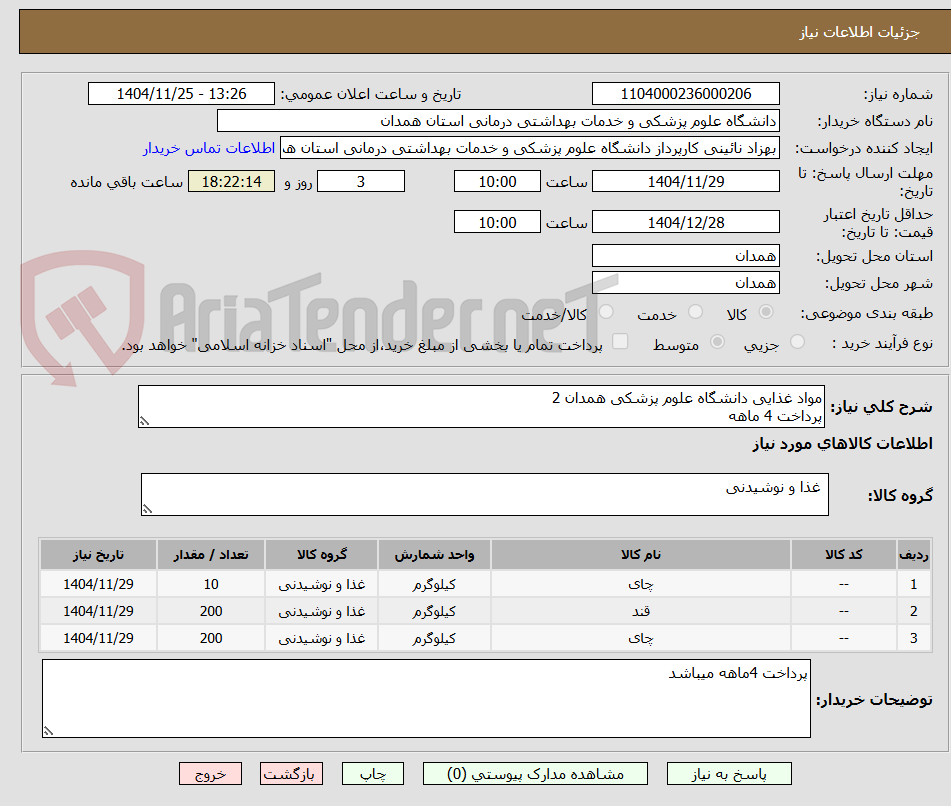Click کیلوگرم unit in row 1
The width and height of the screenshot is (951, 806).
click(x=434, y=584)
